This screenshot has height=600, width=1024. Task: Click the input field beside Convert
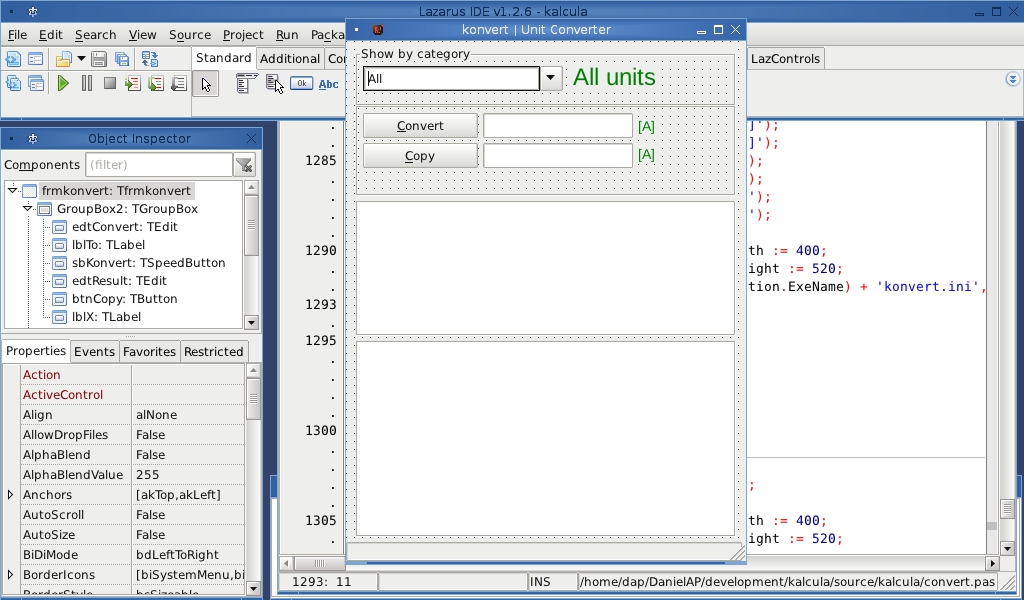click(558, 126)
